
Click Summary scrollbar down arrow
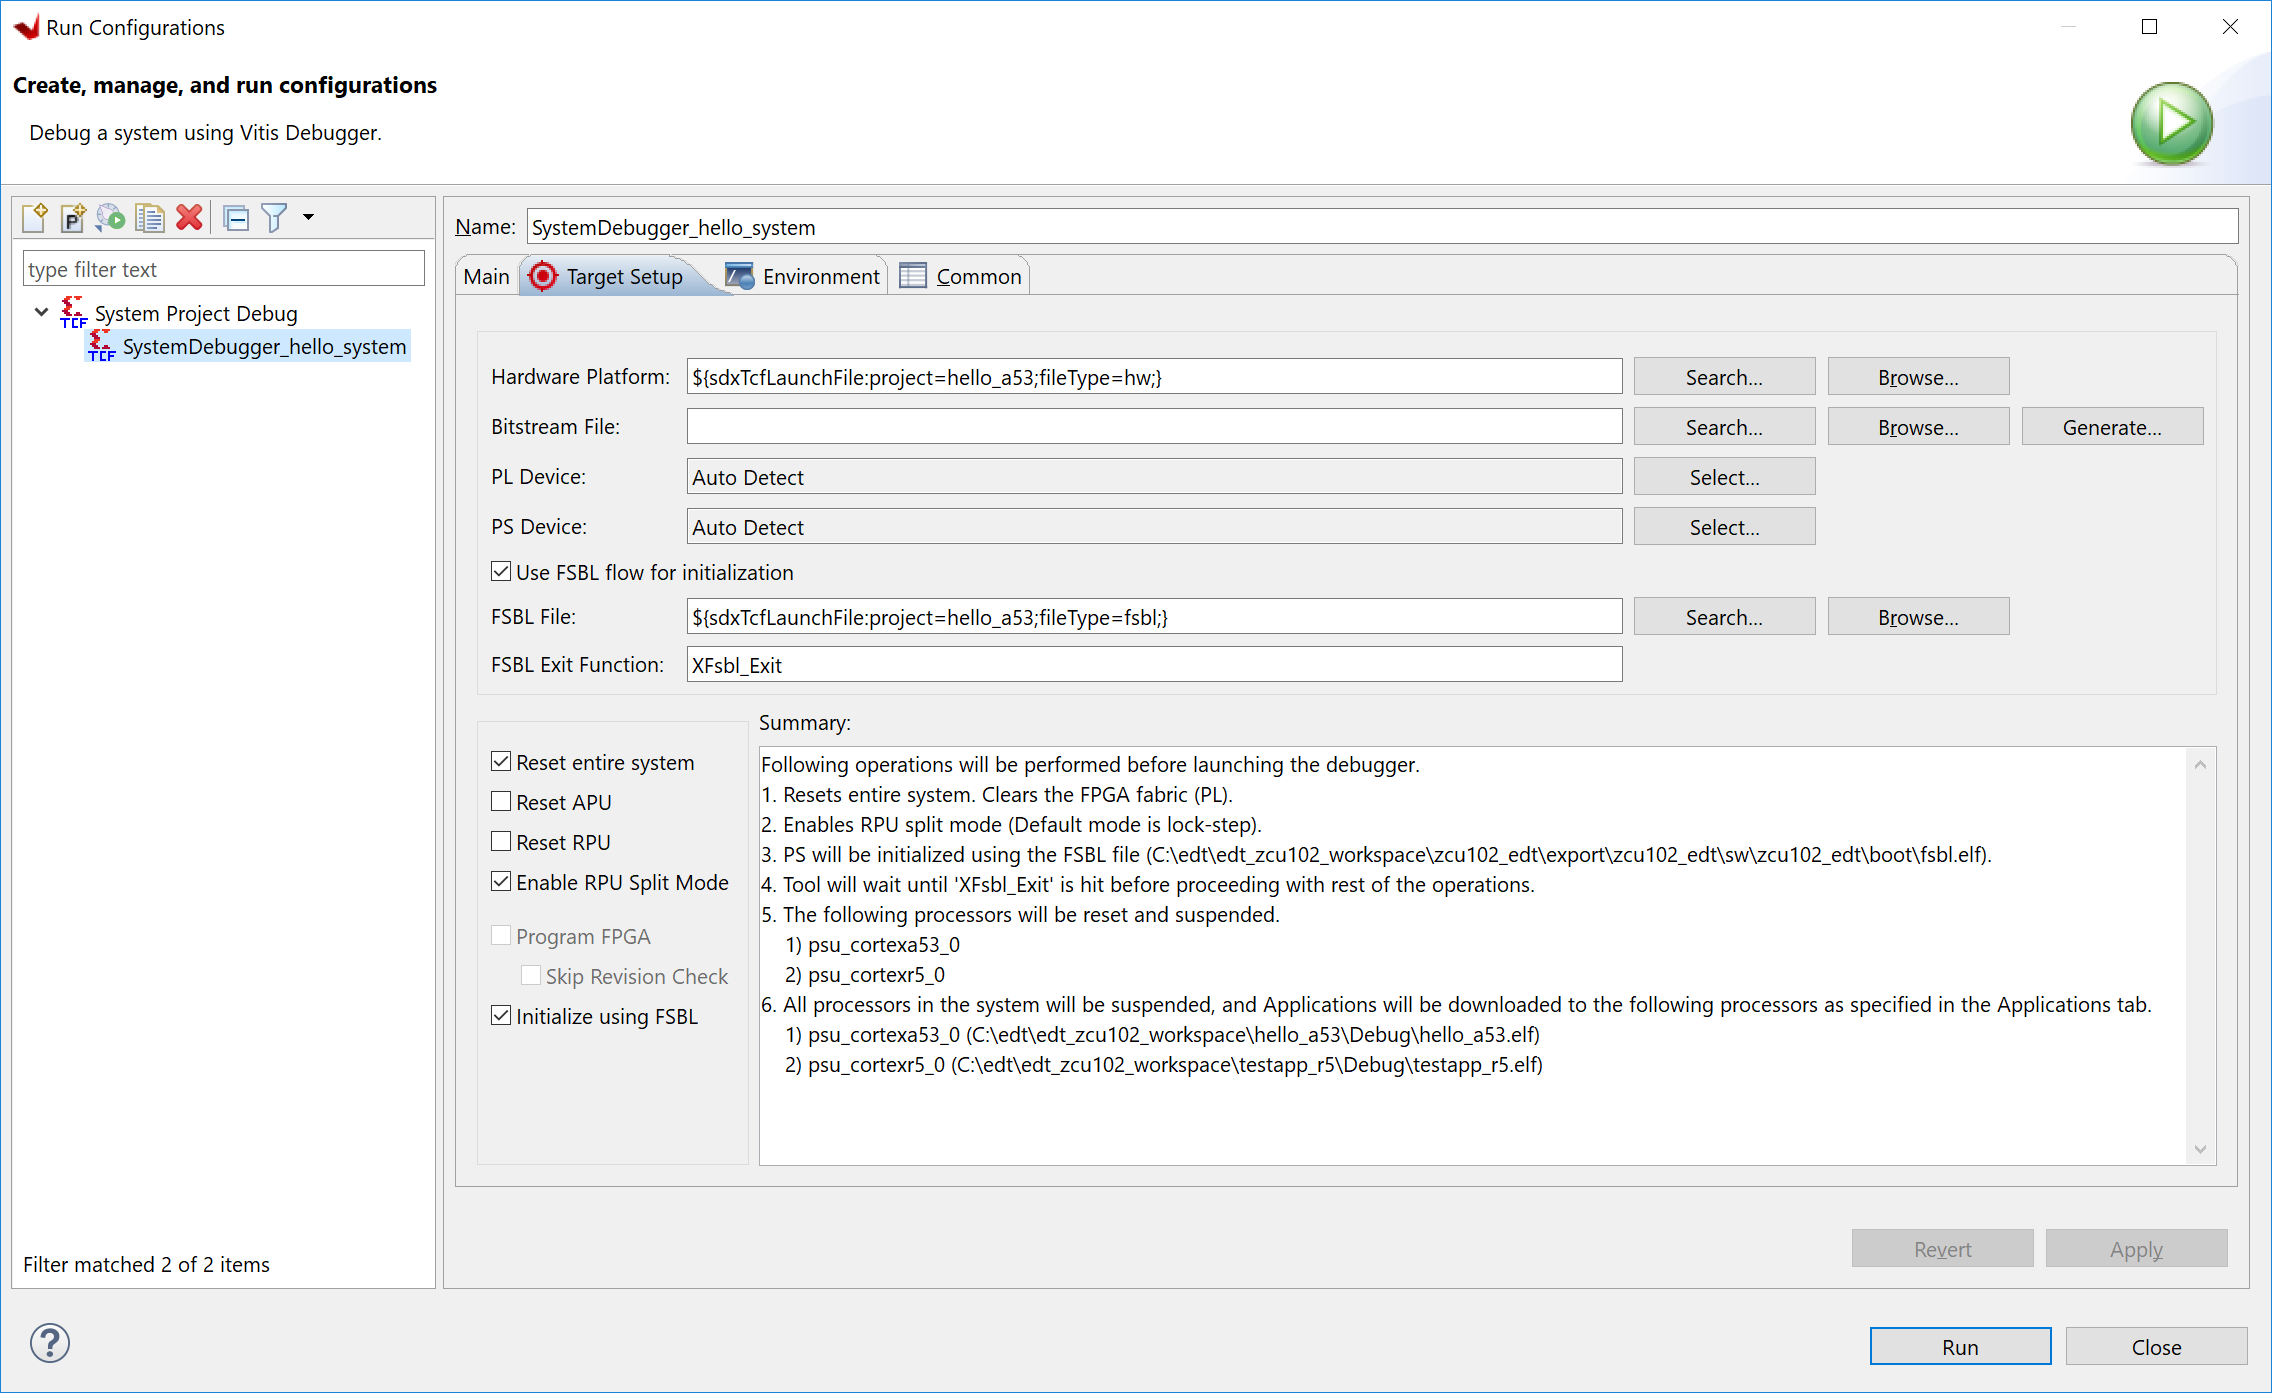[2200, 1149]
